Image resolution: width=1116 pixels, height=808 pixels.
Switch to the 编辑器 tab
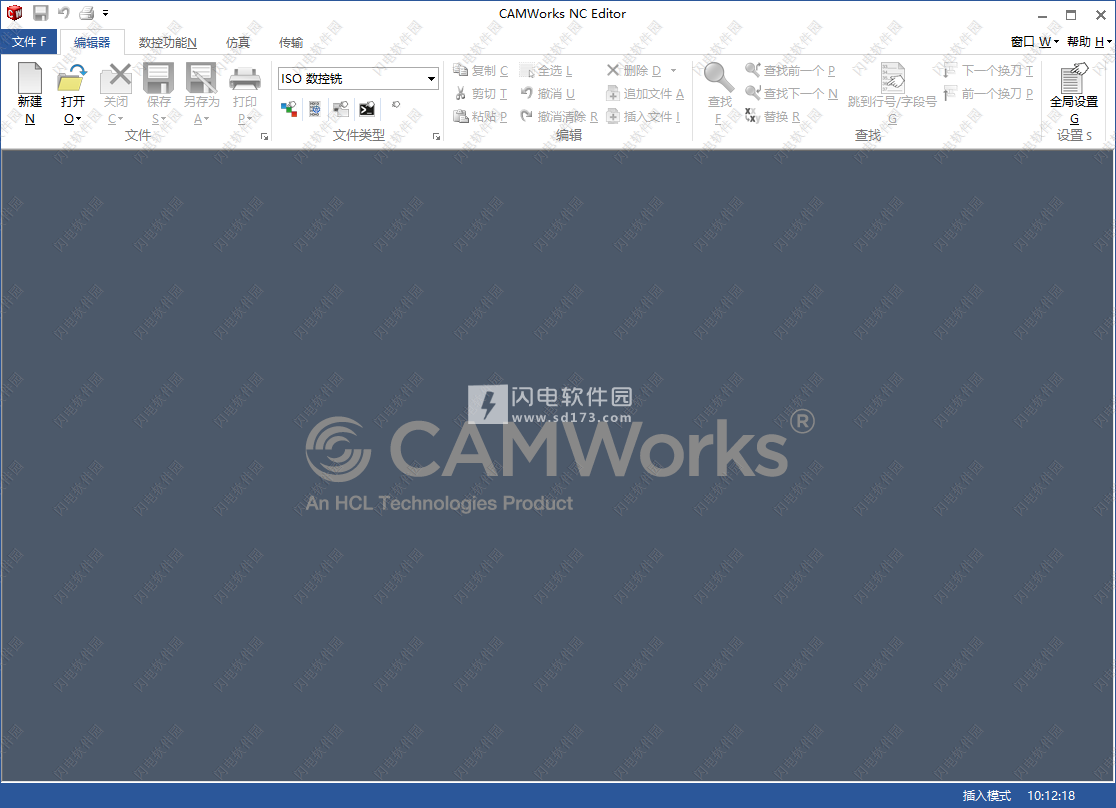93,43
